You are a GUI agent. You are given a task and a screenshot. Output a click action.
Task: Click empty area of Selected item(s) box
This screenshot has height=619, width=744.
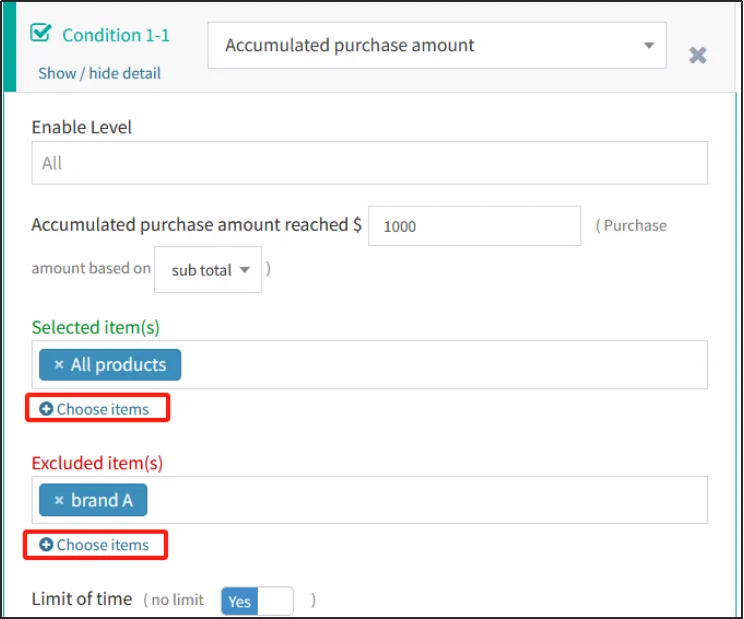[440, 365]
